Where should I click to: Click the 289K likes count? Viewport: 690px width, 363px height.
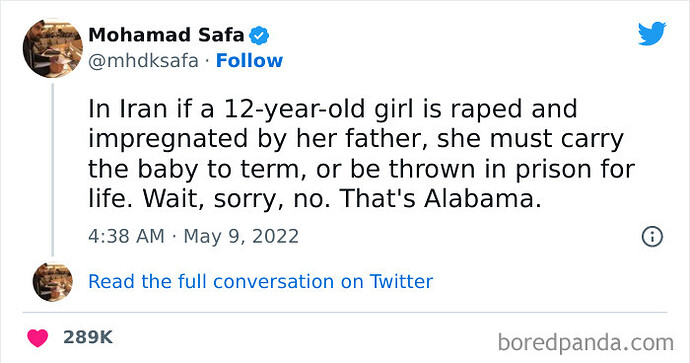click(88, 337)
